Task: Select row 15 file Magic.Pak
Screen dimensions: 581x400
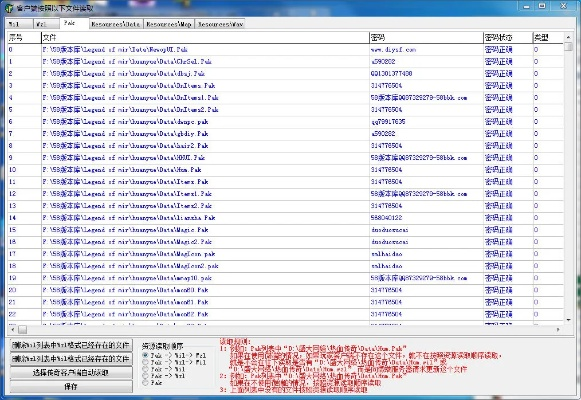Action: click(125, 230)
